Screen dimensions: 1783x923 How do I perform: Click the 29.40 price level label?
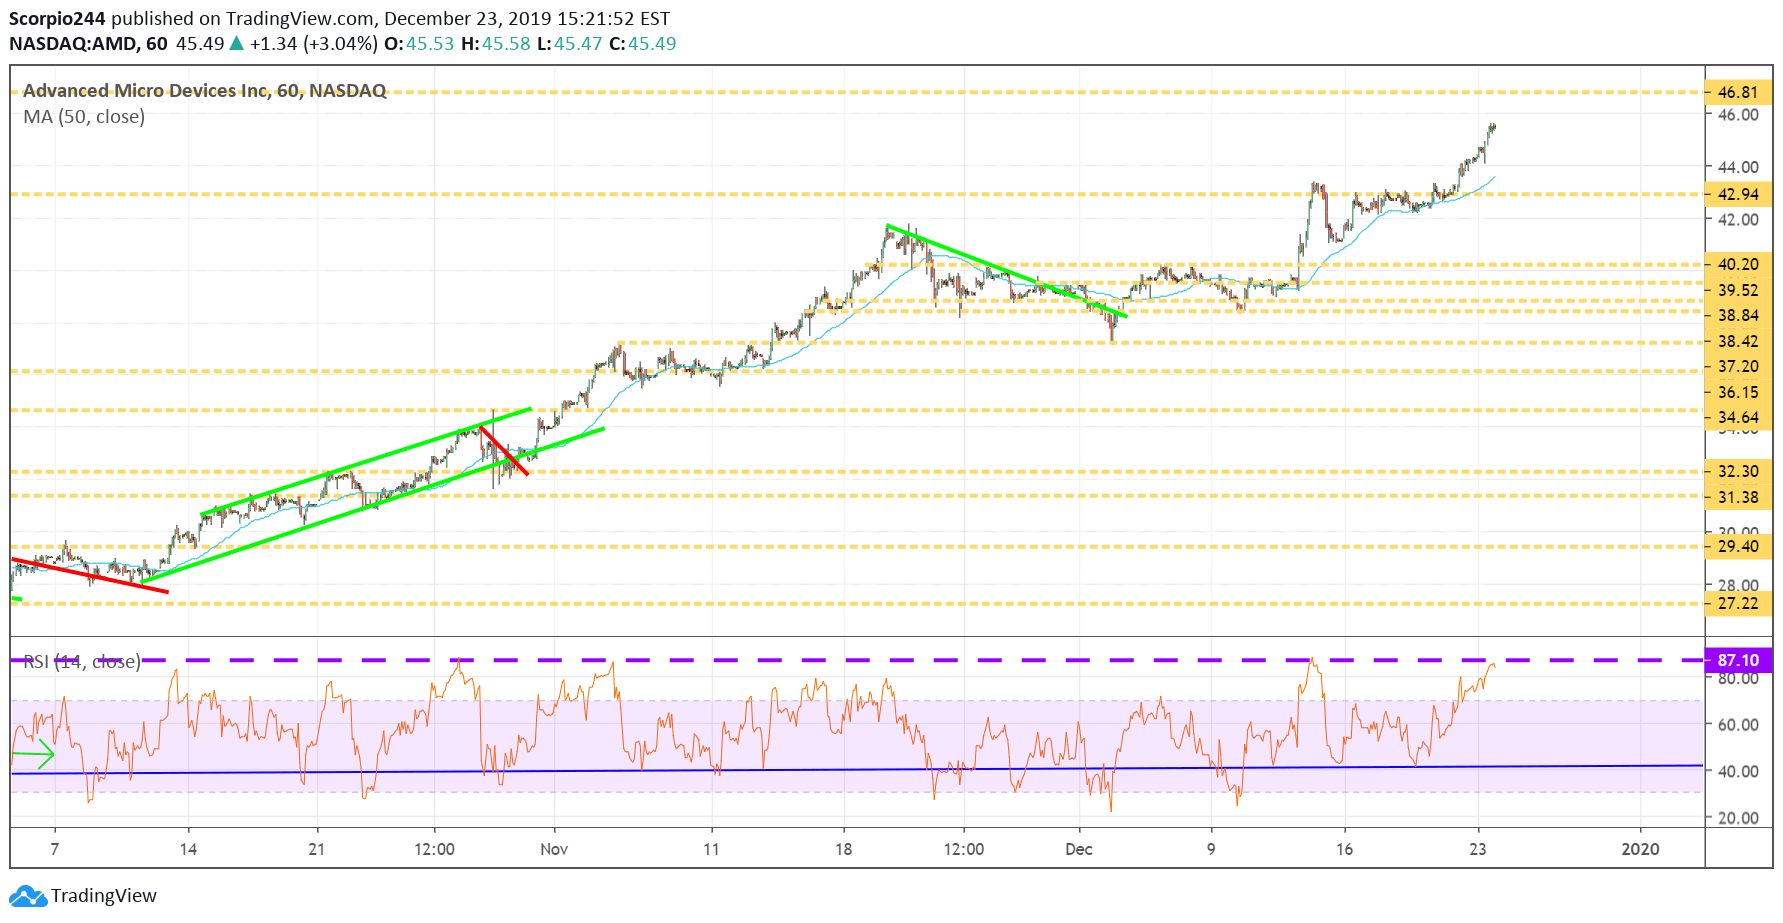1738,546
